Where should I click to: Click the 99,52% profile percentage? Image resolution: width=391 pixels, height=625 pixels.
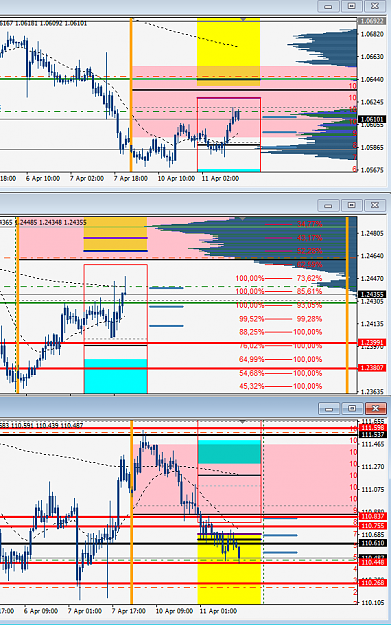pyautogui.click(x=251, y=319)
